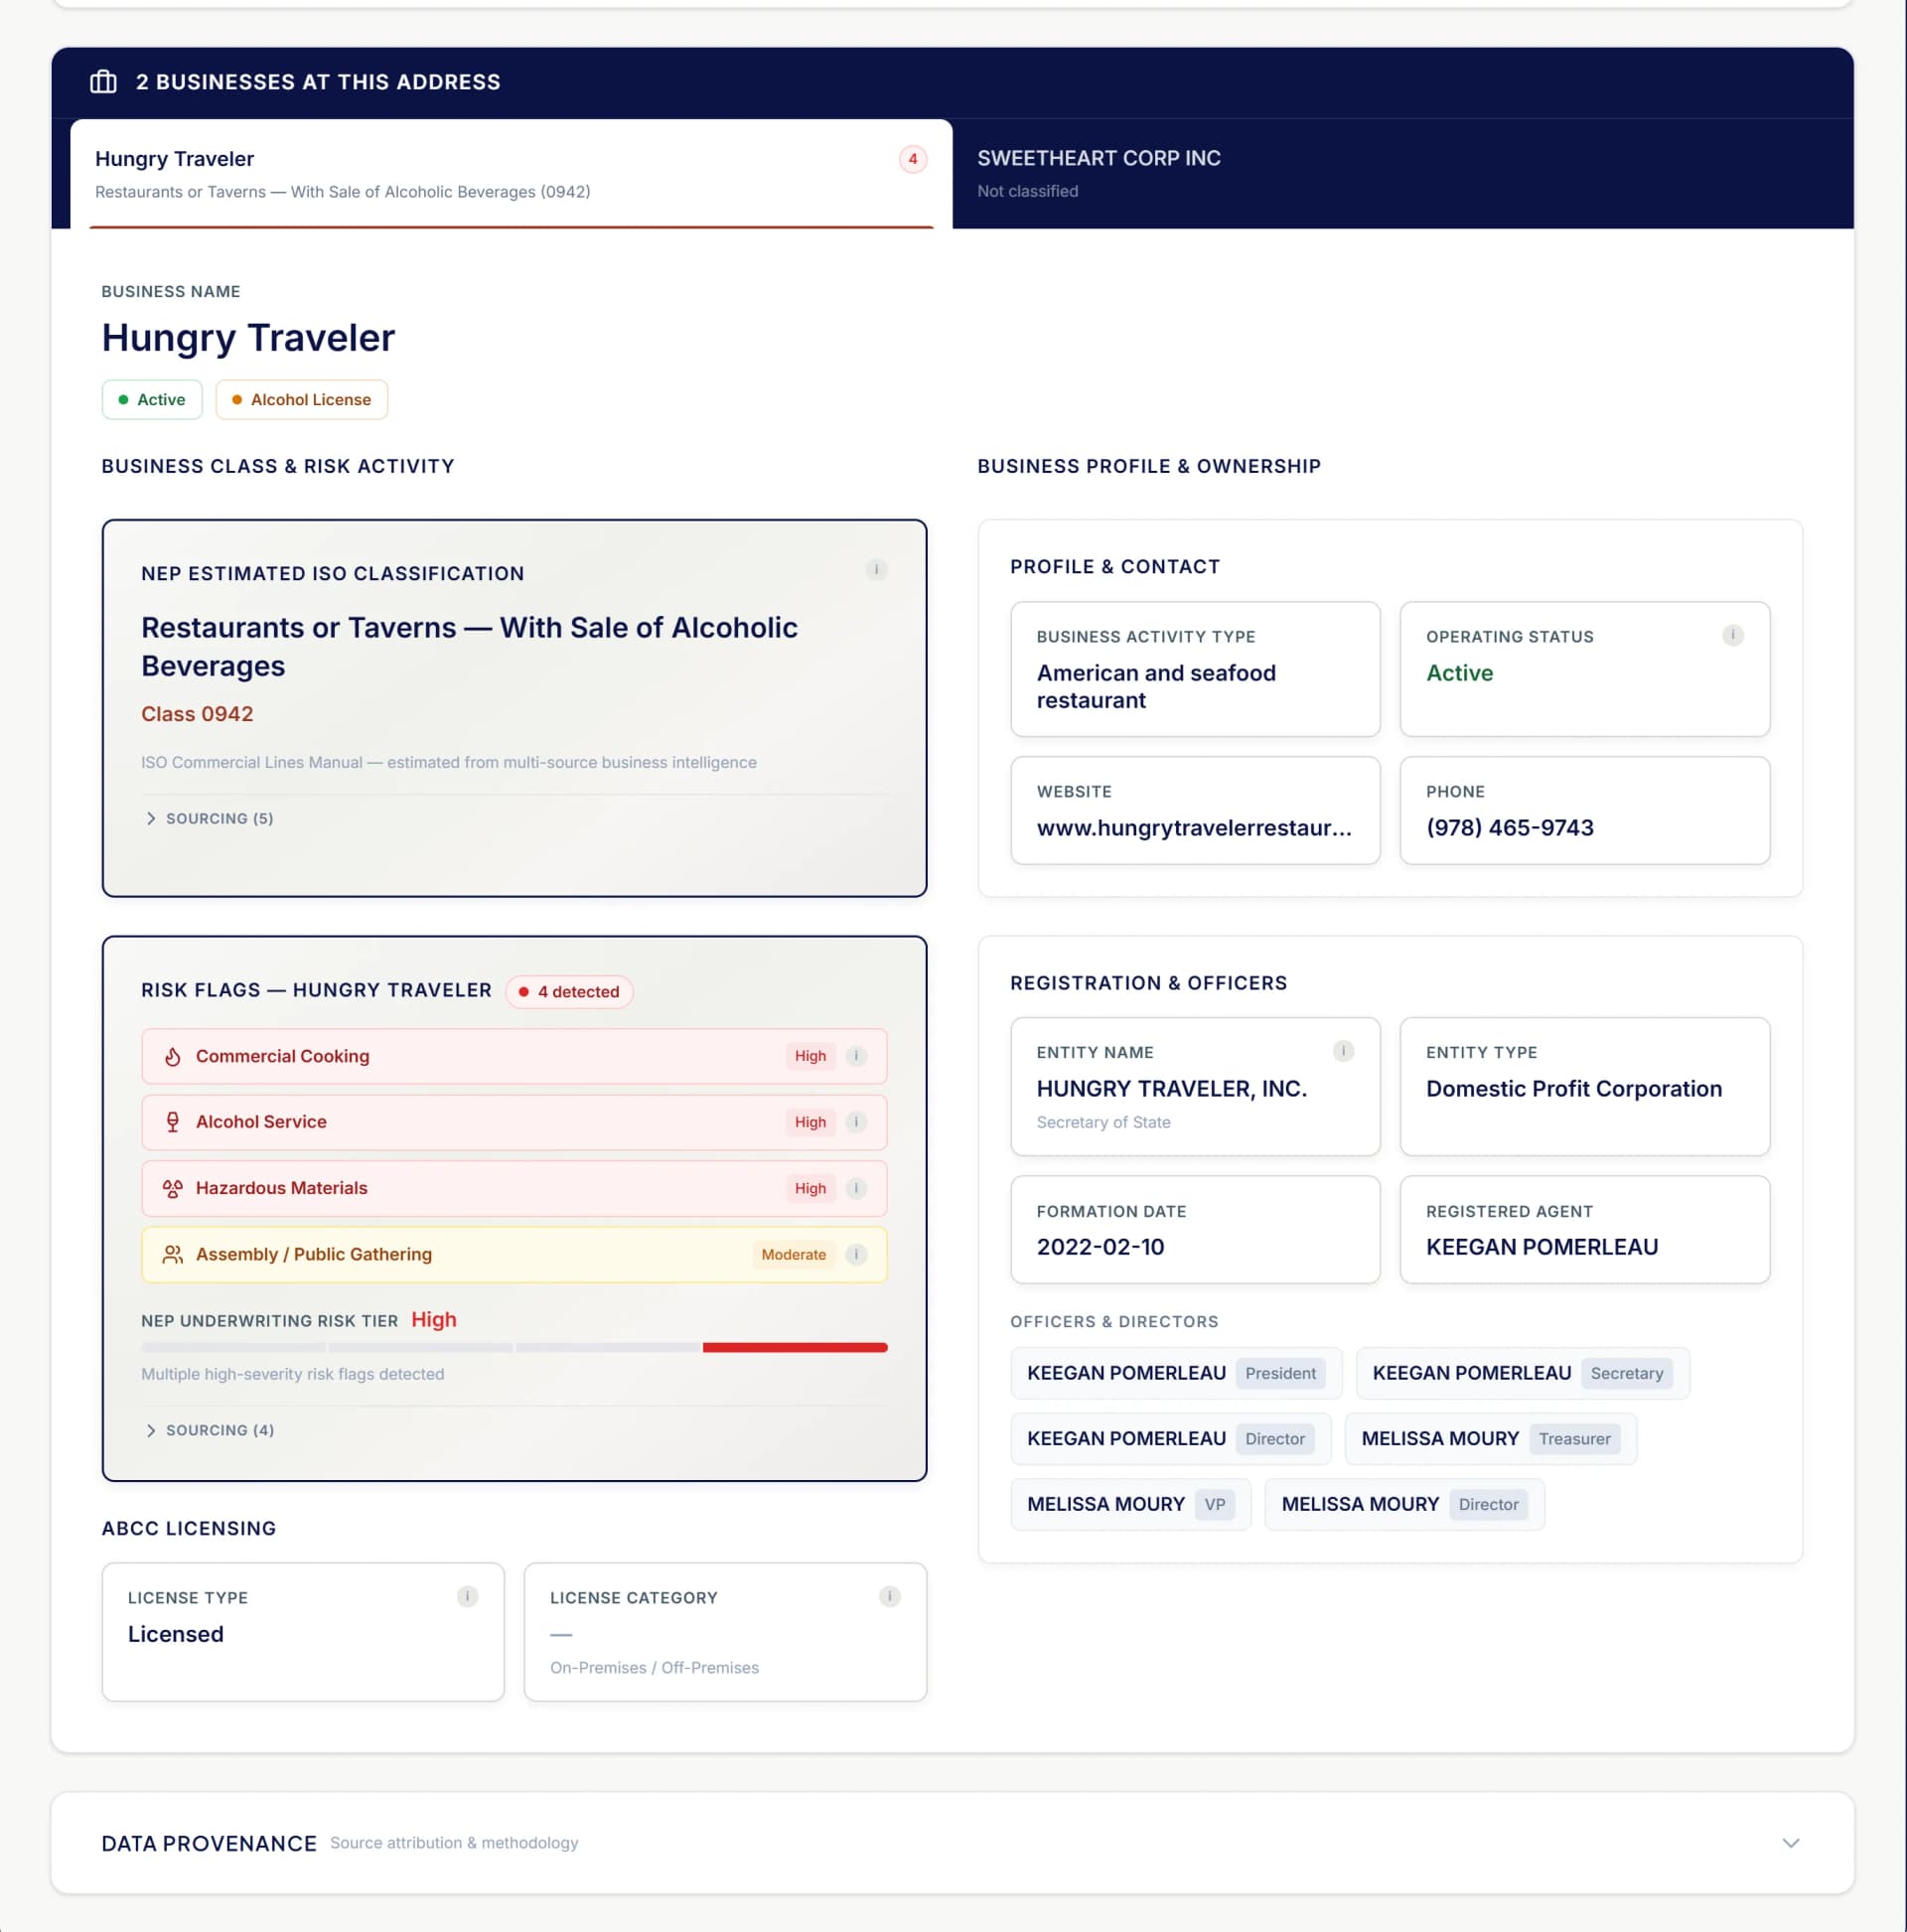The width and height of the screenshot is (1907, 1932).
Task: Click the High badge on Hazardous Materials
Action: pyautogui.click(x=810, y=1188)
